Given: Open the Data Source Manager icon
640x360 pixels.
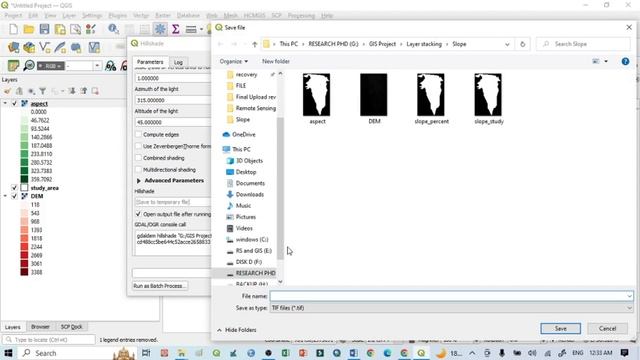Looking at the screenshot, I should tap(13, 47).
